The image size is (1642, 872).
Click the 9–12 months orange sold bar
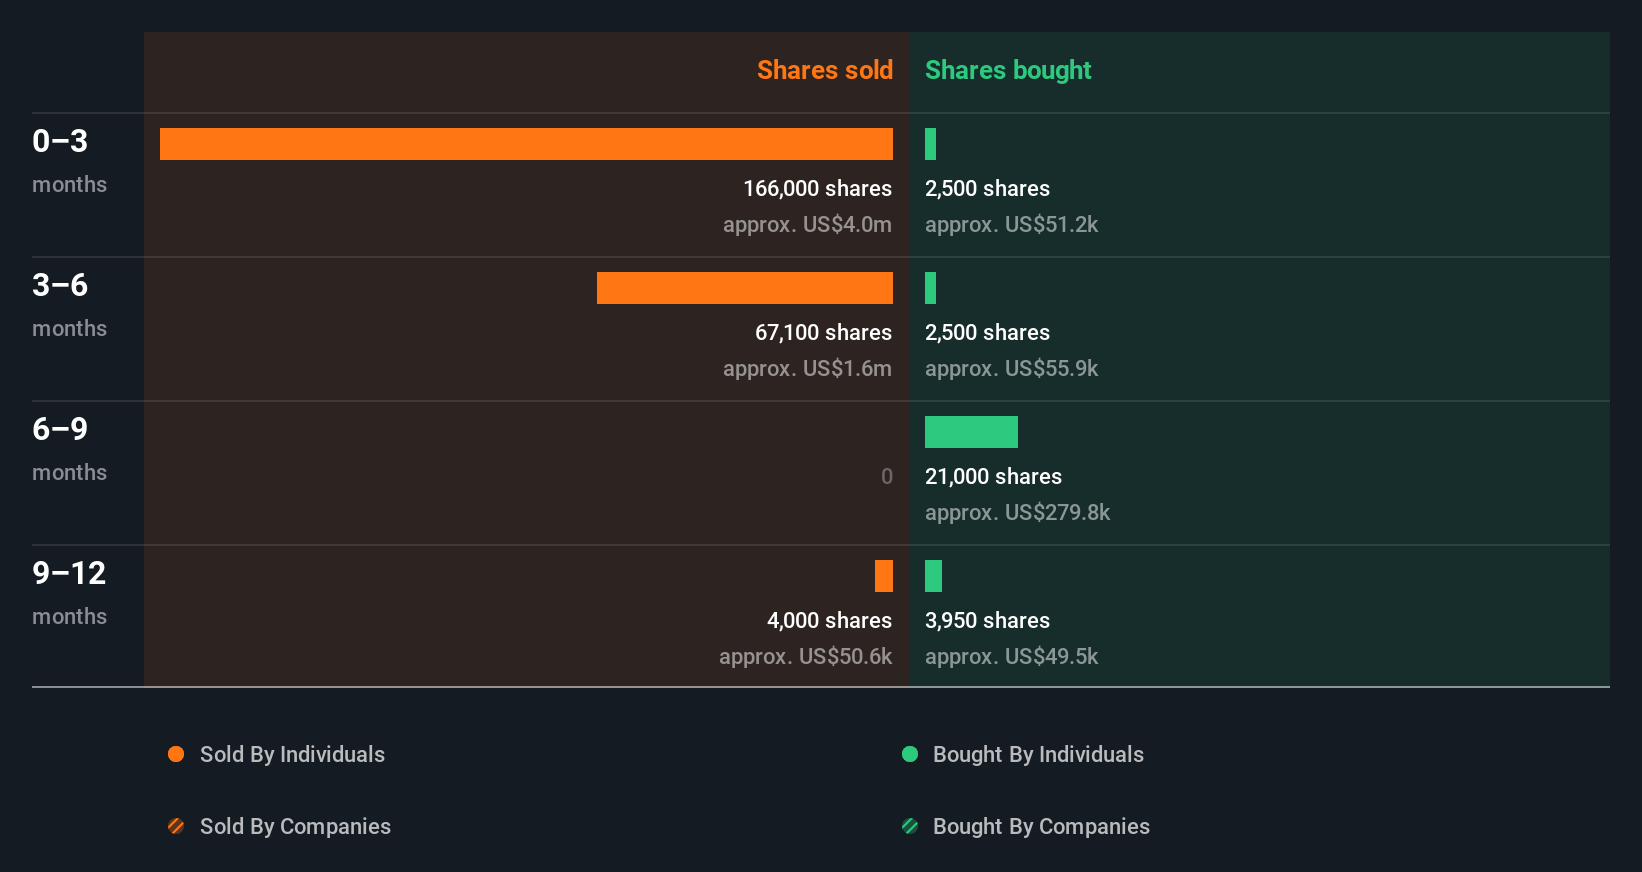[884, 576]
